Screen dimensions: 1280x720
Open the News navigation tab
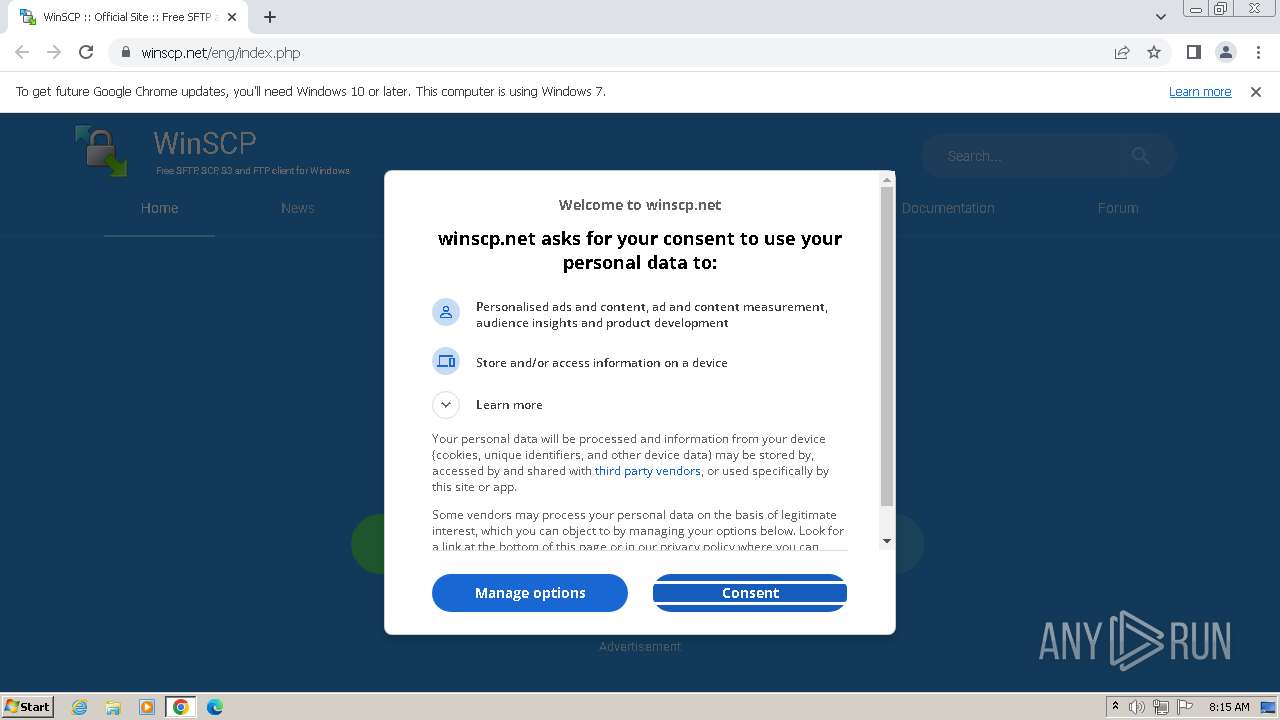(298, 208)
